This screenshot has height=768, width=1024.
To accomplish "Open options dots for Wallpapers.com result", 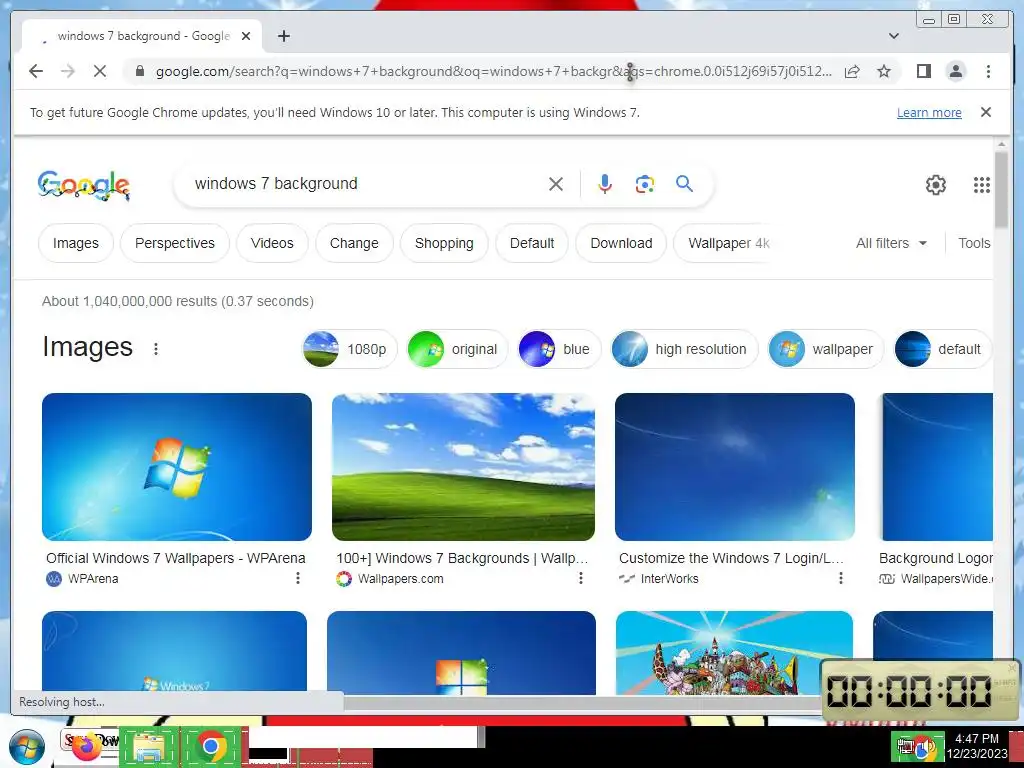I will click(581, 578).
